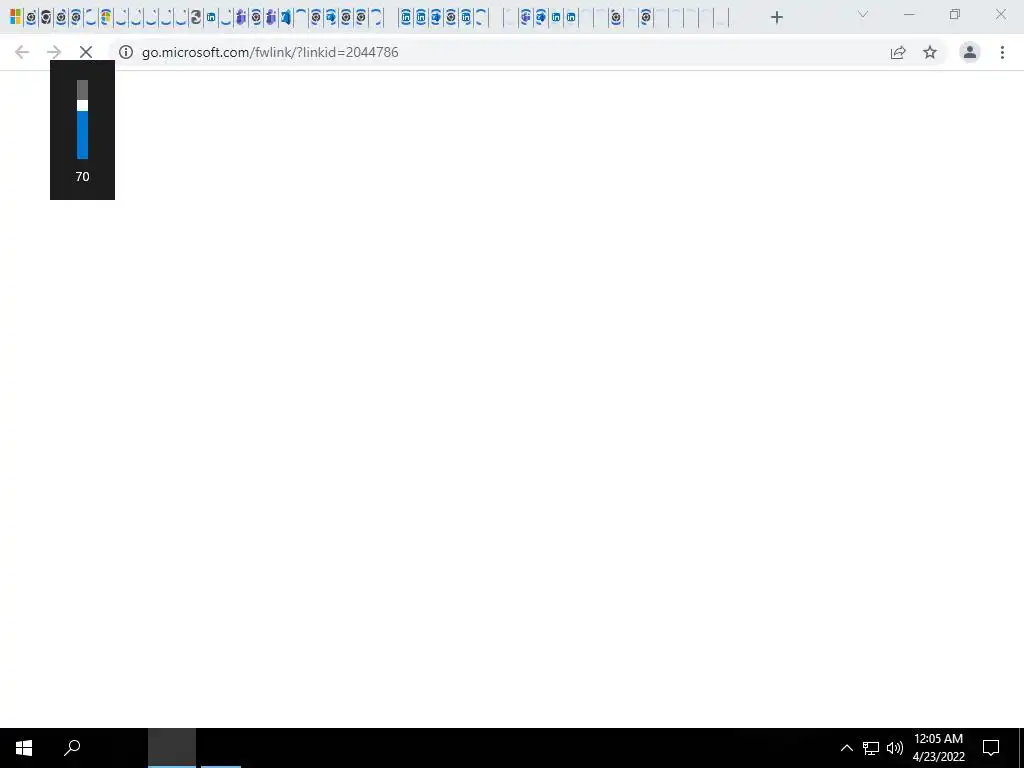Click the speaker volume tray icon
Image resolution: width=1024 pixels, height=768 pixels.
895,748
